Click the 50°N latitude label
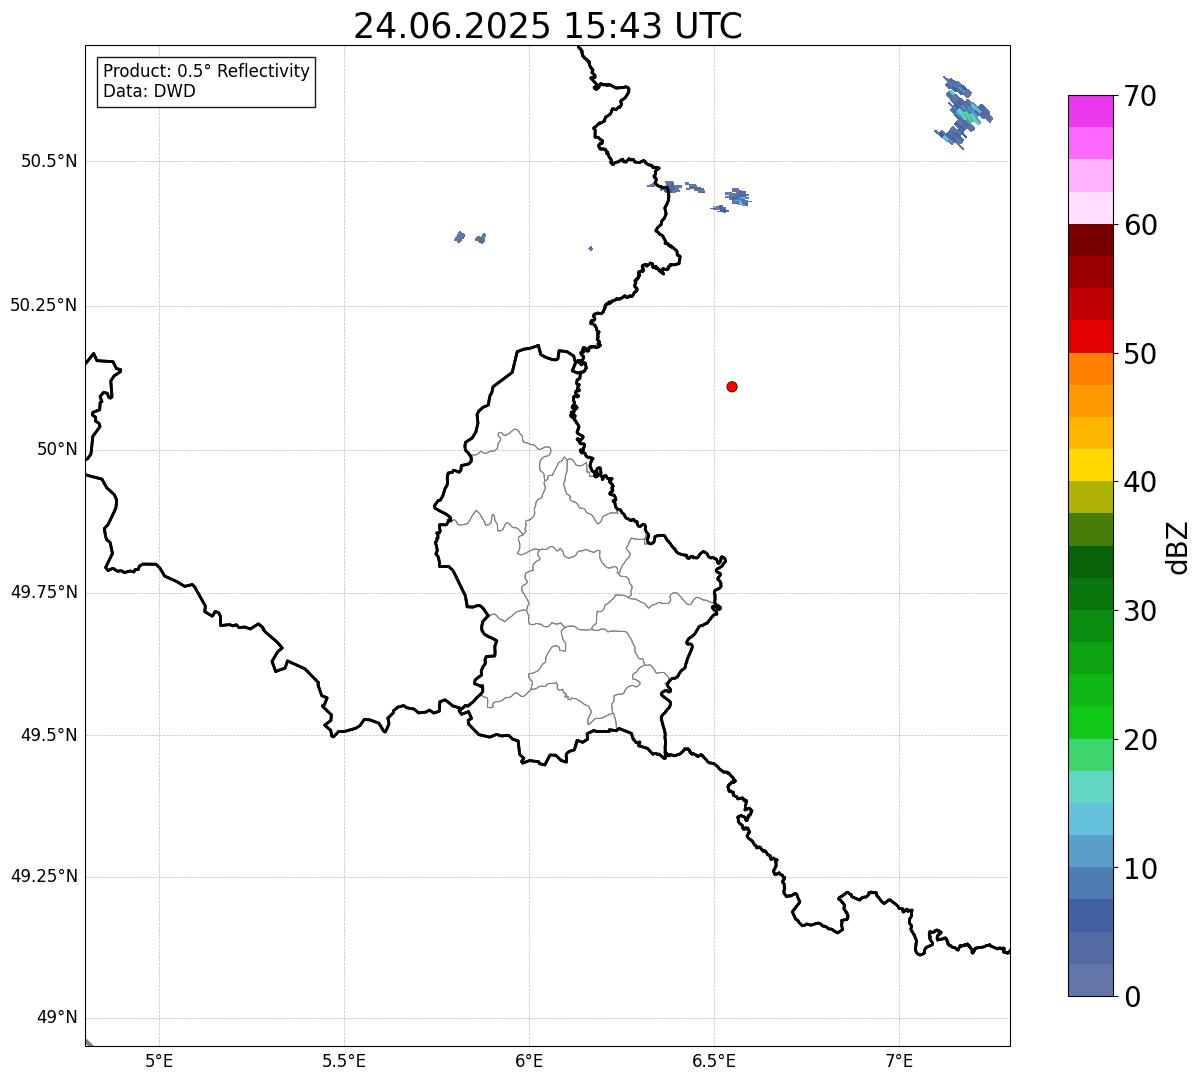This screenshot has height=1081, width=1202. (x=57, y=449)
